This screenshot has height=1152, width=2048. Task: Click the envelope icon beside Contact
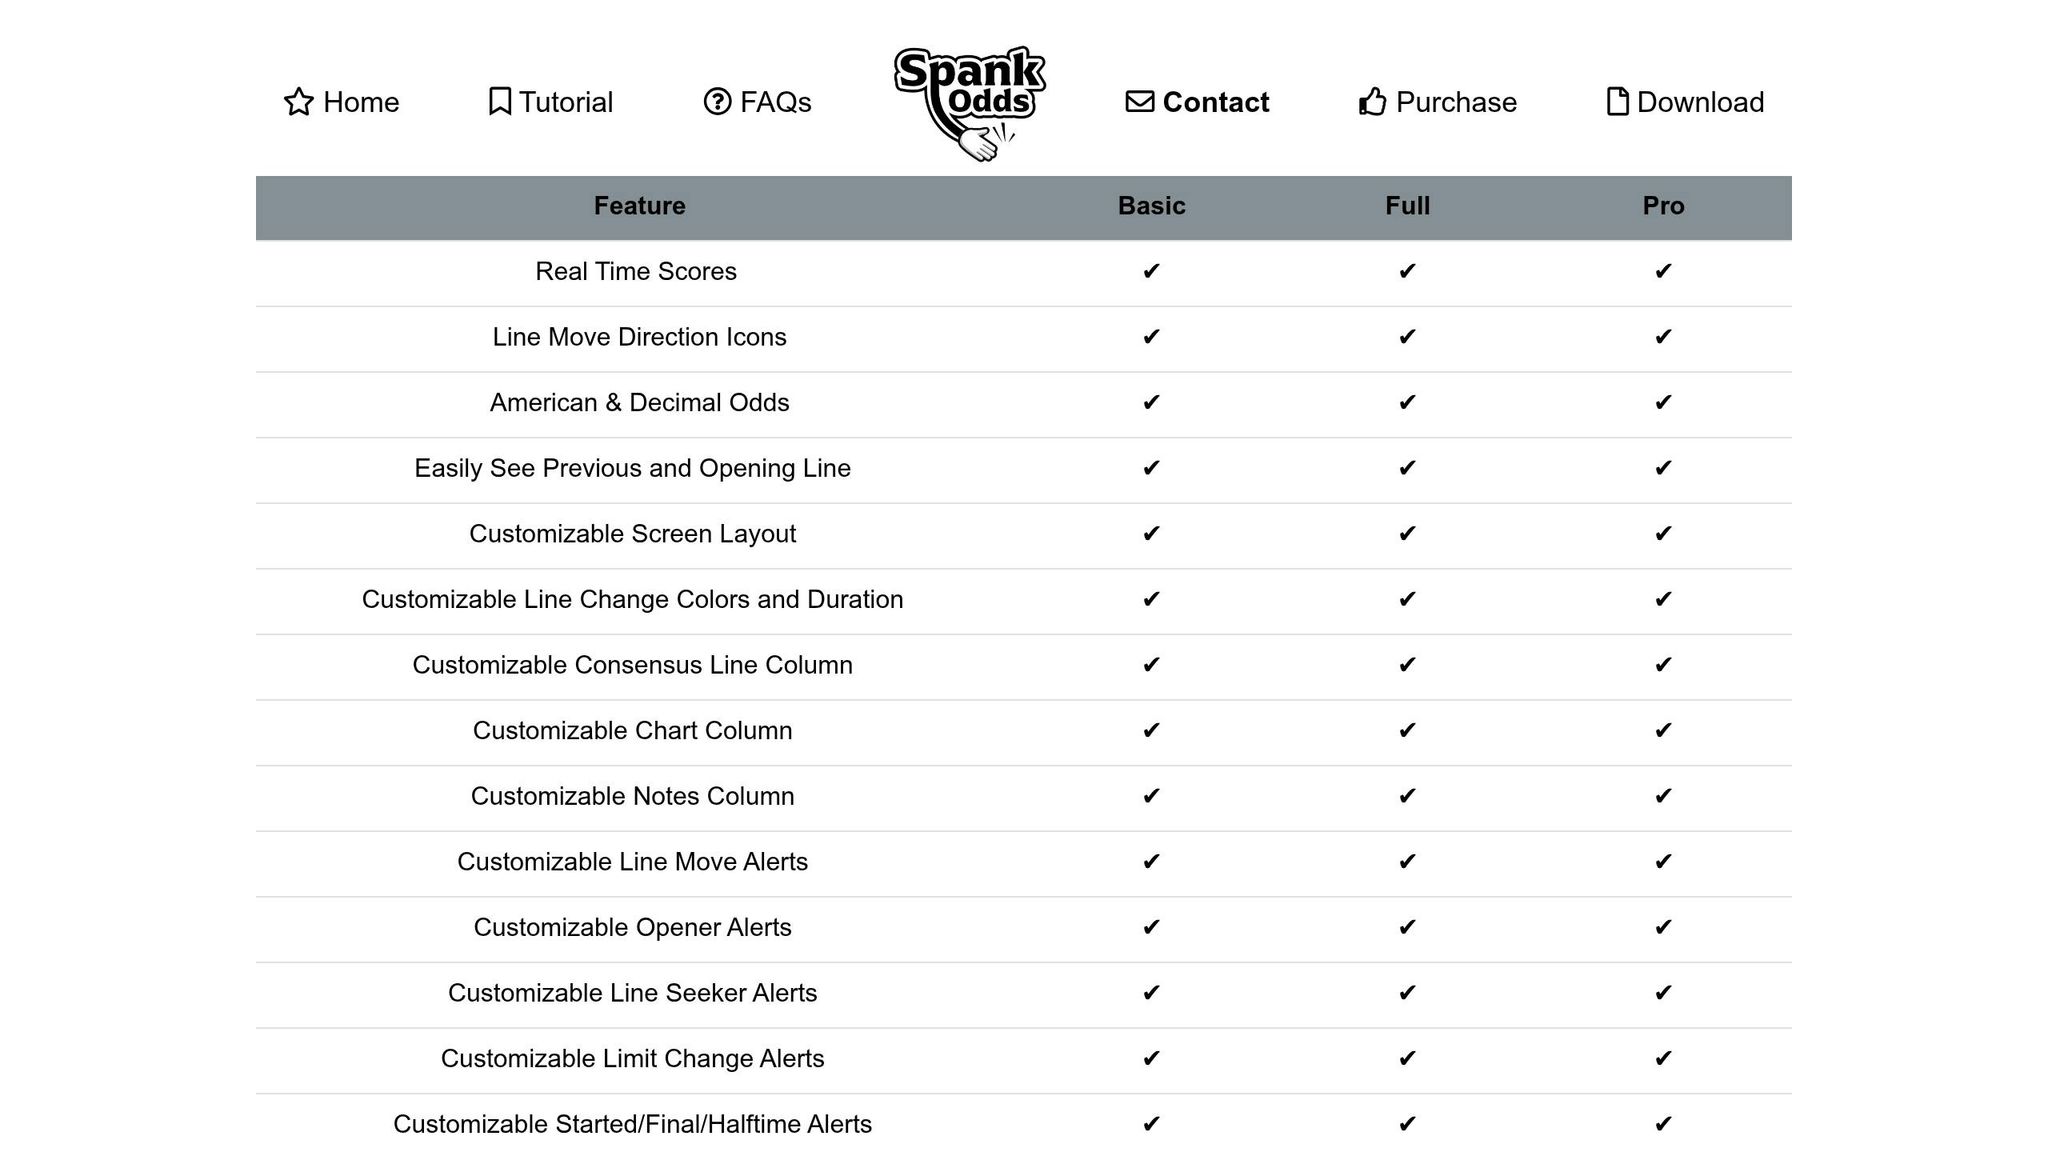pos(1139,102)
